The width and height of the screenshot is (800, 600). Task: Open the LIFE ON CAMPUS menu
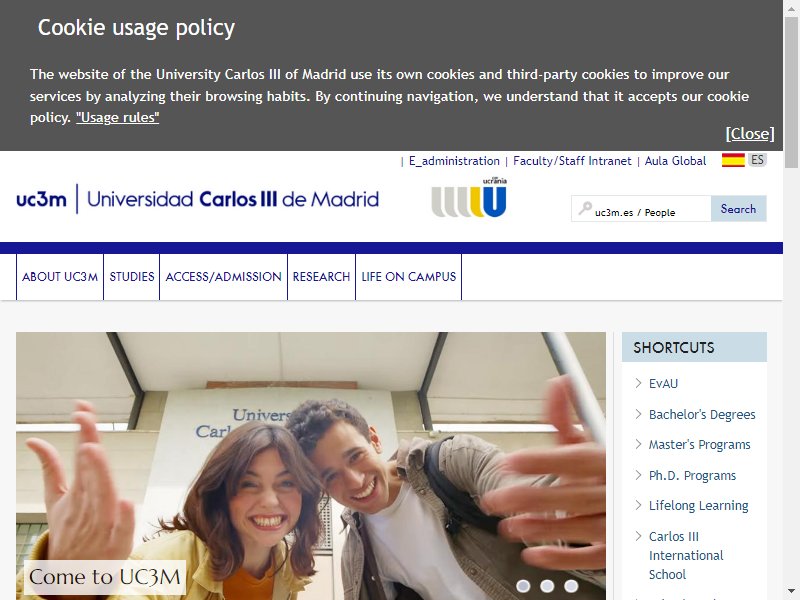coord(409,277)
